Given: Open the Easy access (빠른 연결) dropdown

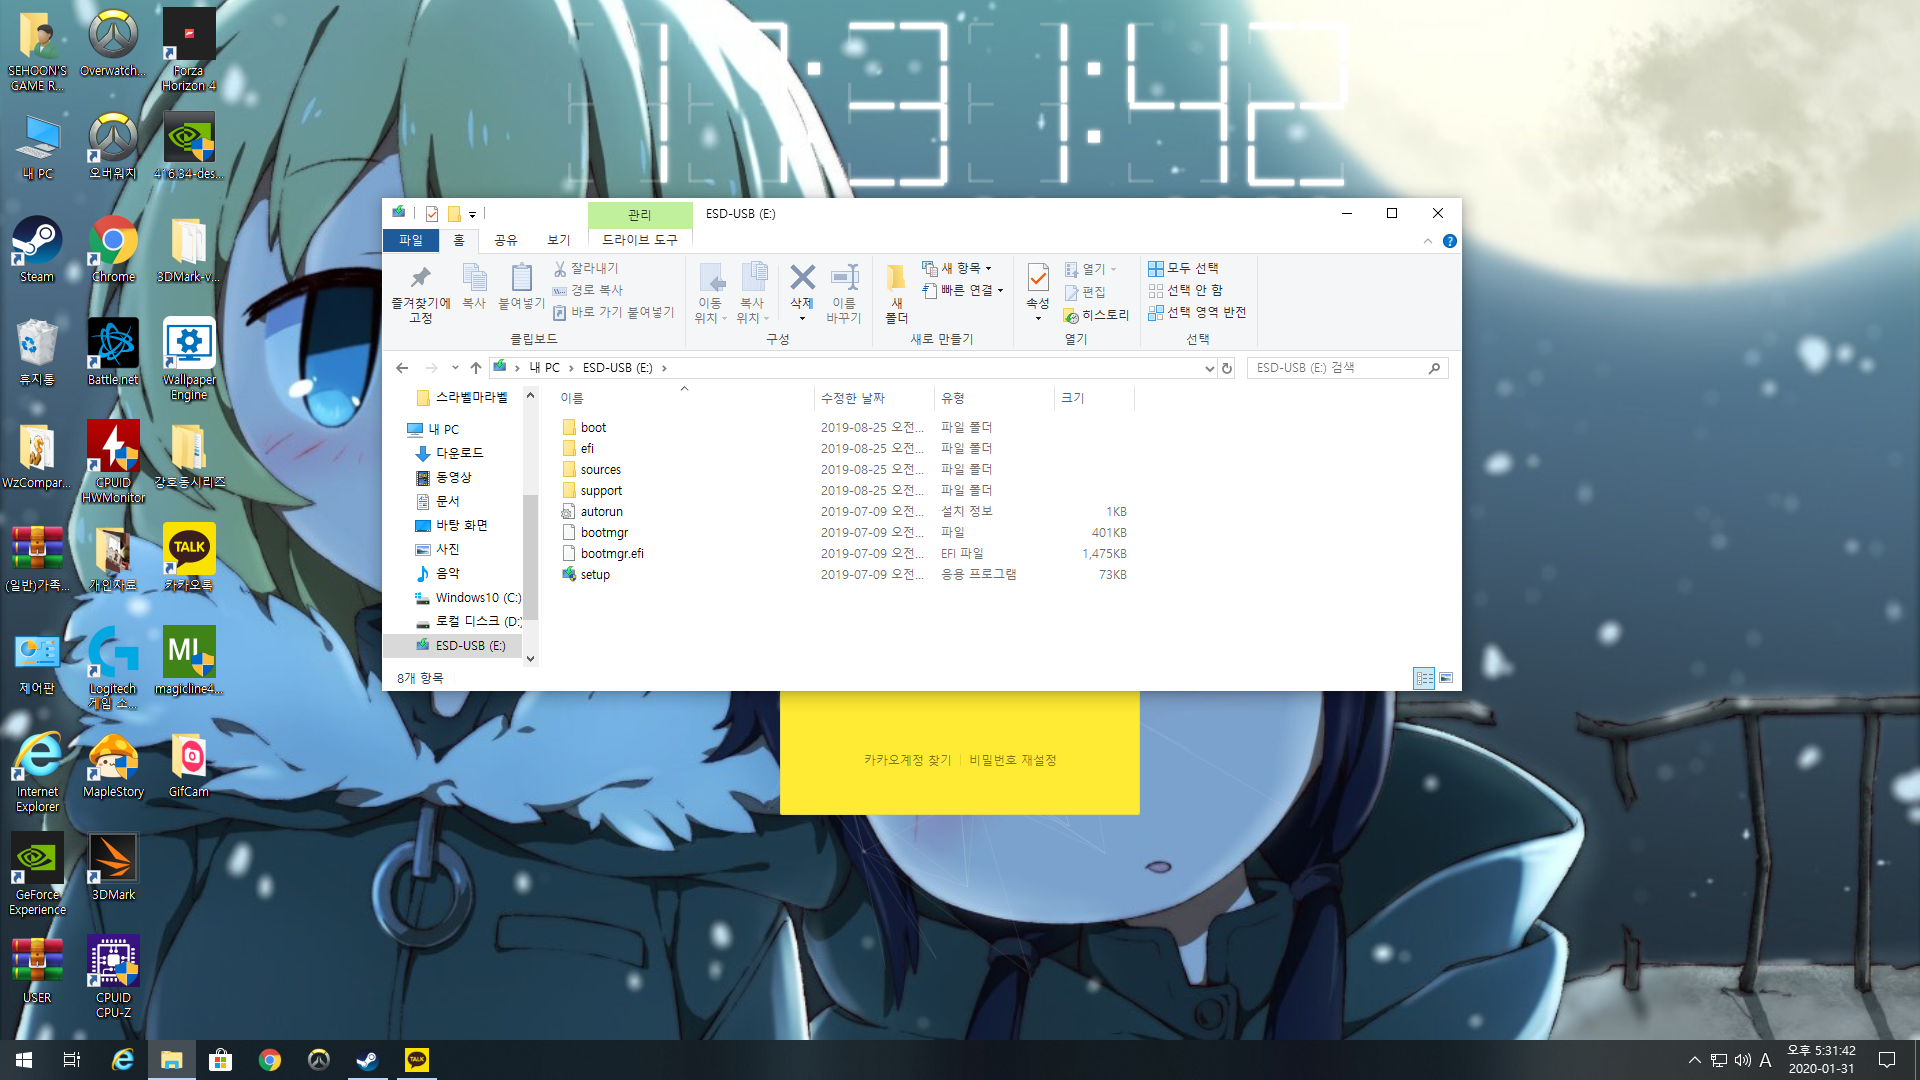Looking at the screenshot, I should pos(962,290).
